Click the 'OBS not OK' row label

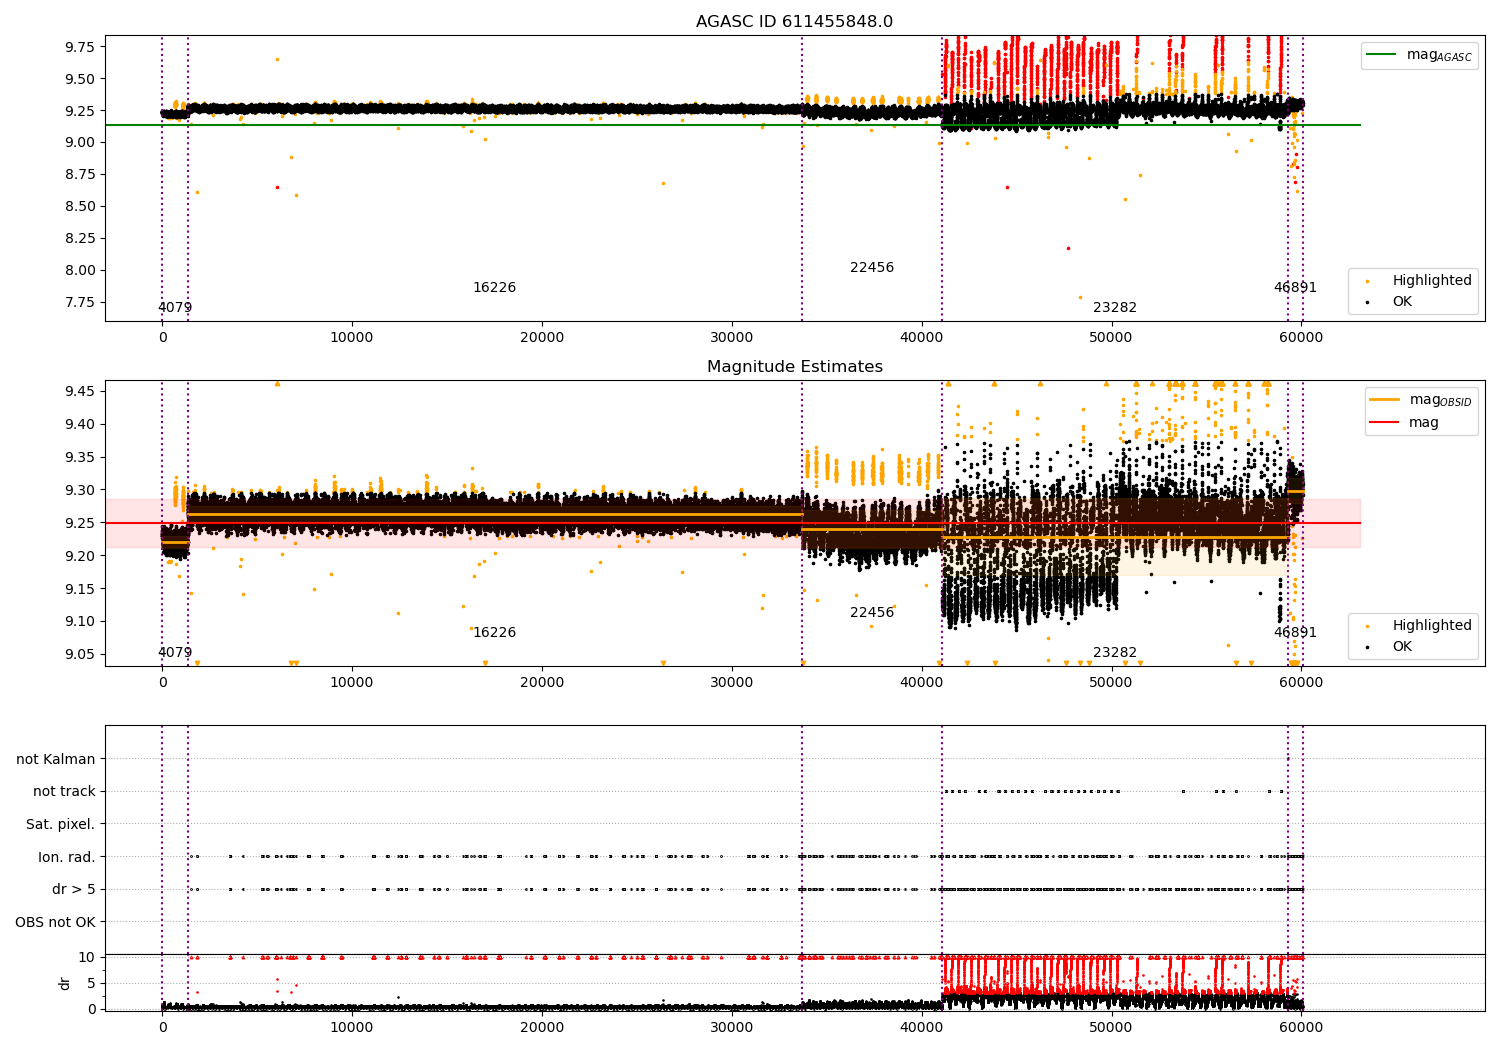[56, 923]
